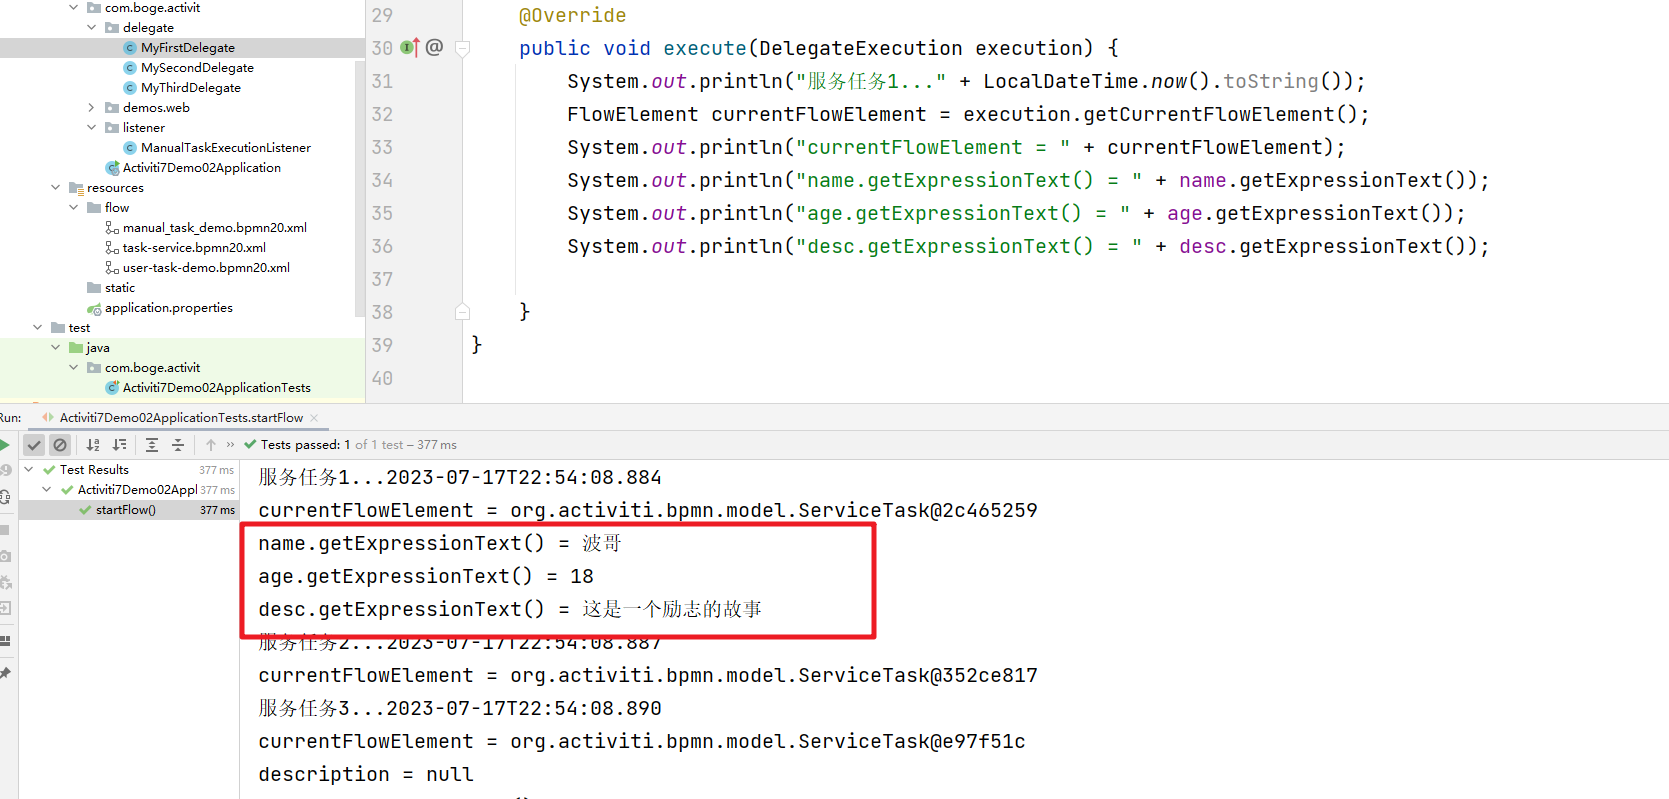Click getCurrentFlowElement() call on line 32
1669x799 pixels.
1160,114
